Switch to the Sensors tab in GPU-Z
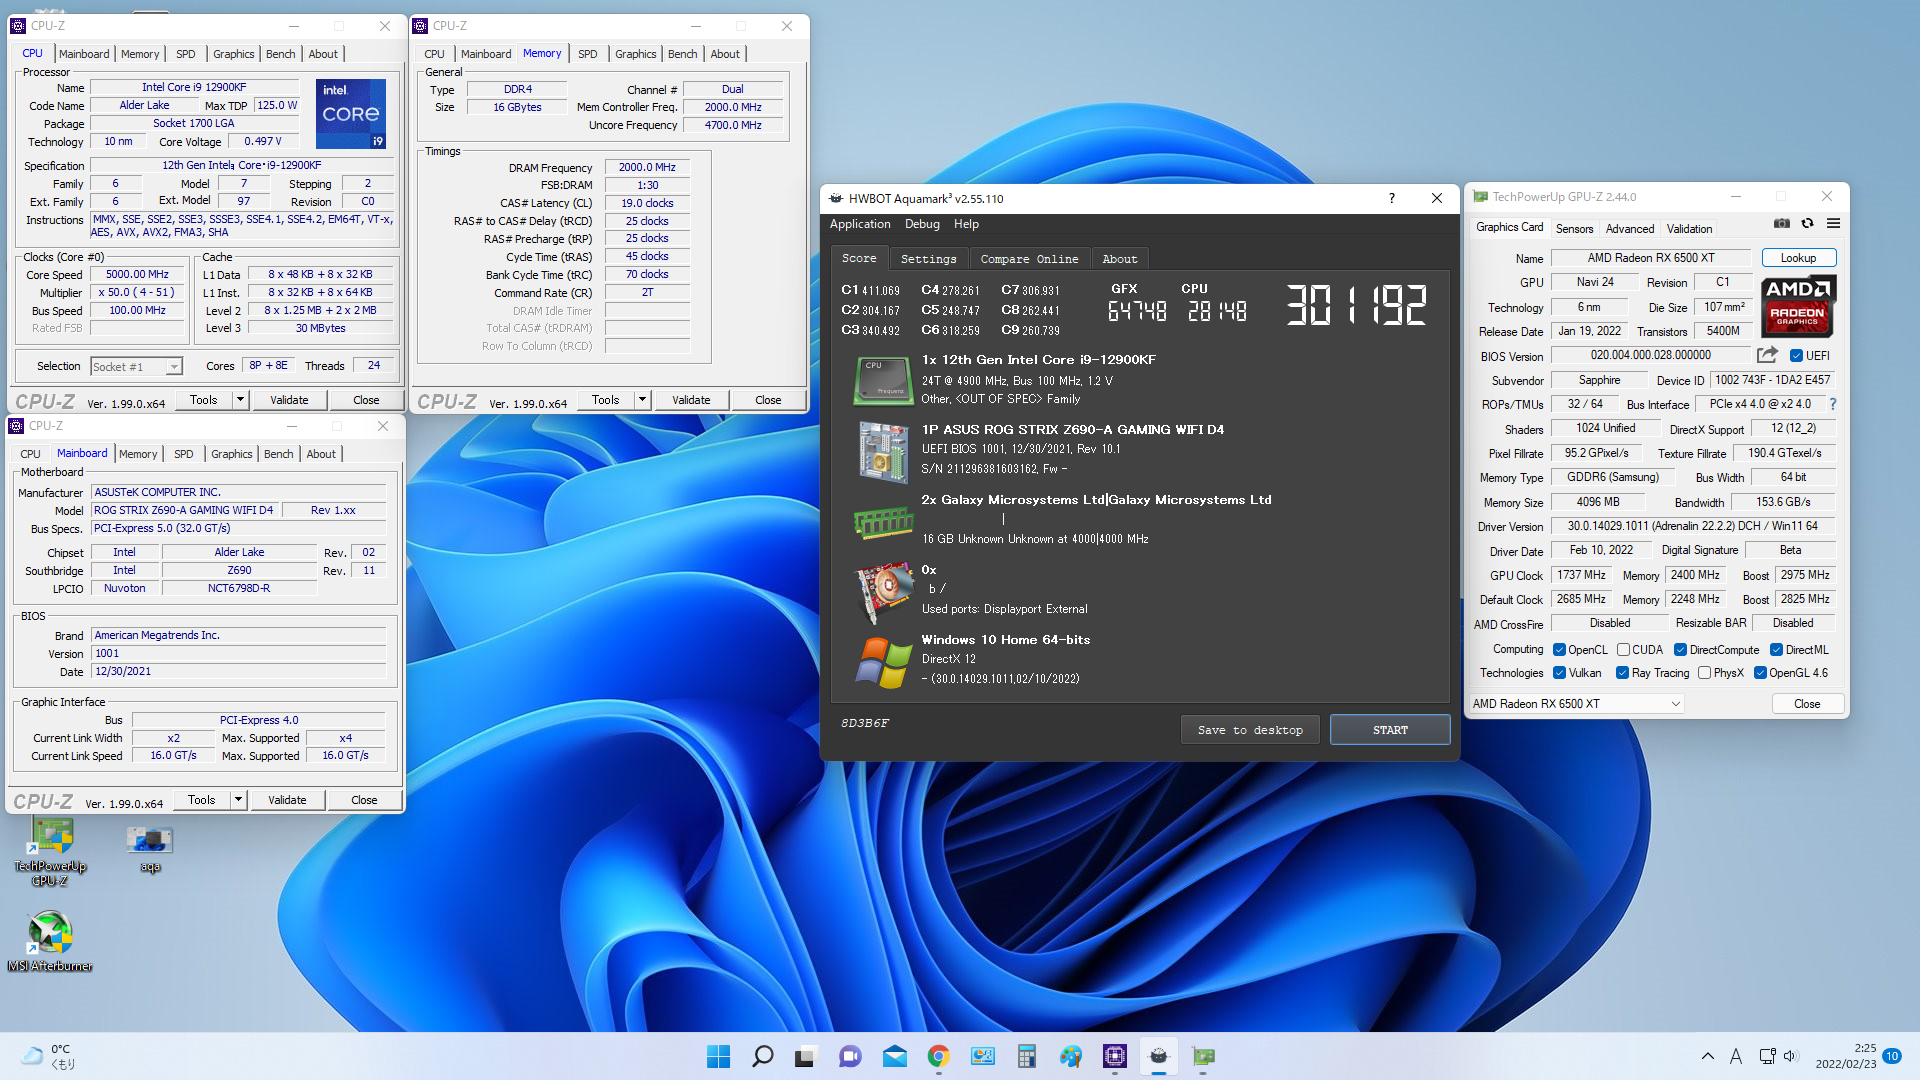1920x1080 pixels. point(1574,229)
